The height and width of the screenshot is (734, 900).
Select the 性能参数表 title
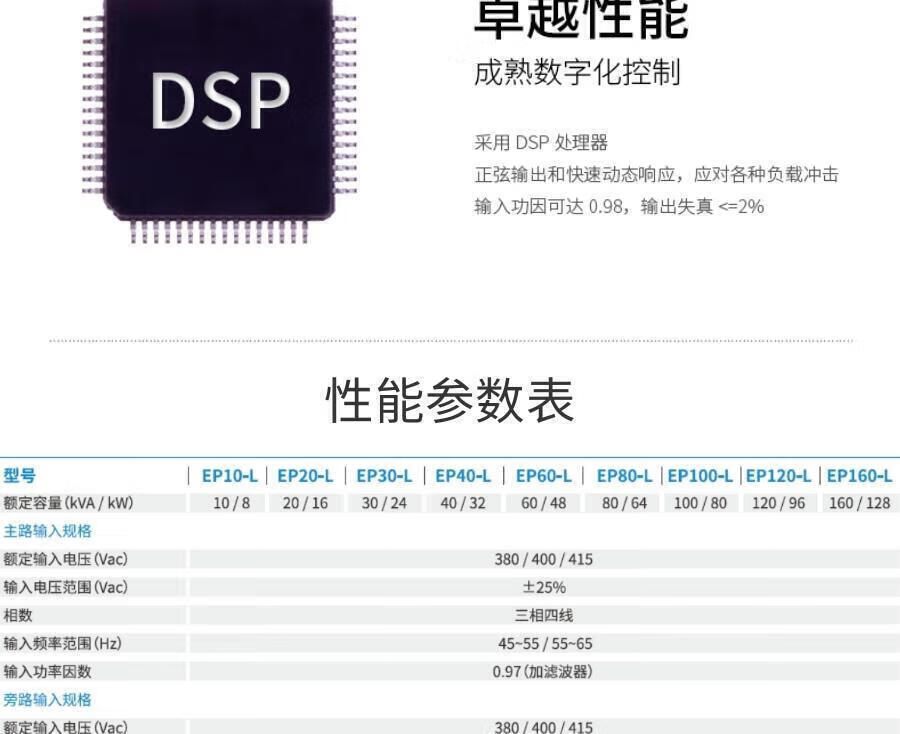coord(450,401)
